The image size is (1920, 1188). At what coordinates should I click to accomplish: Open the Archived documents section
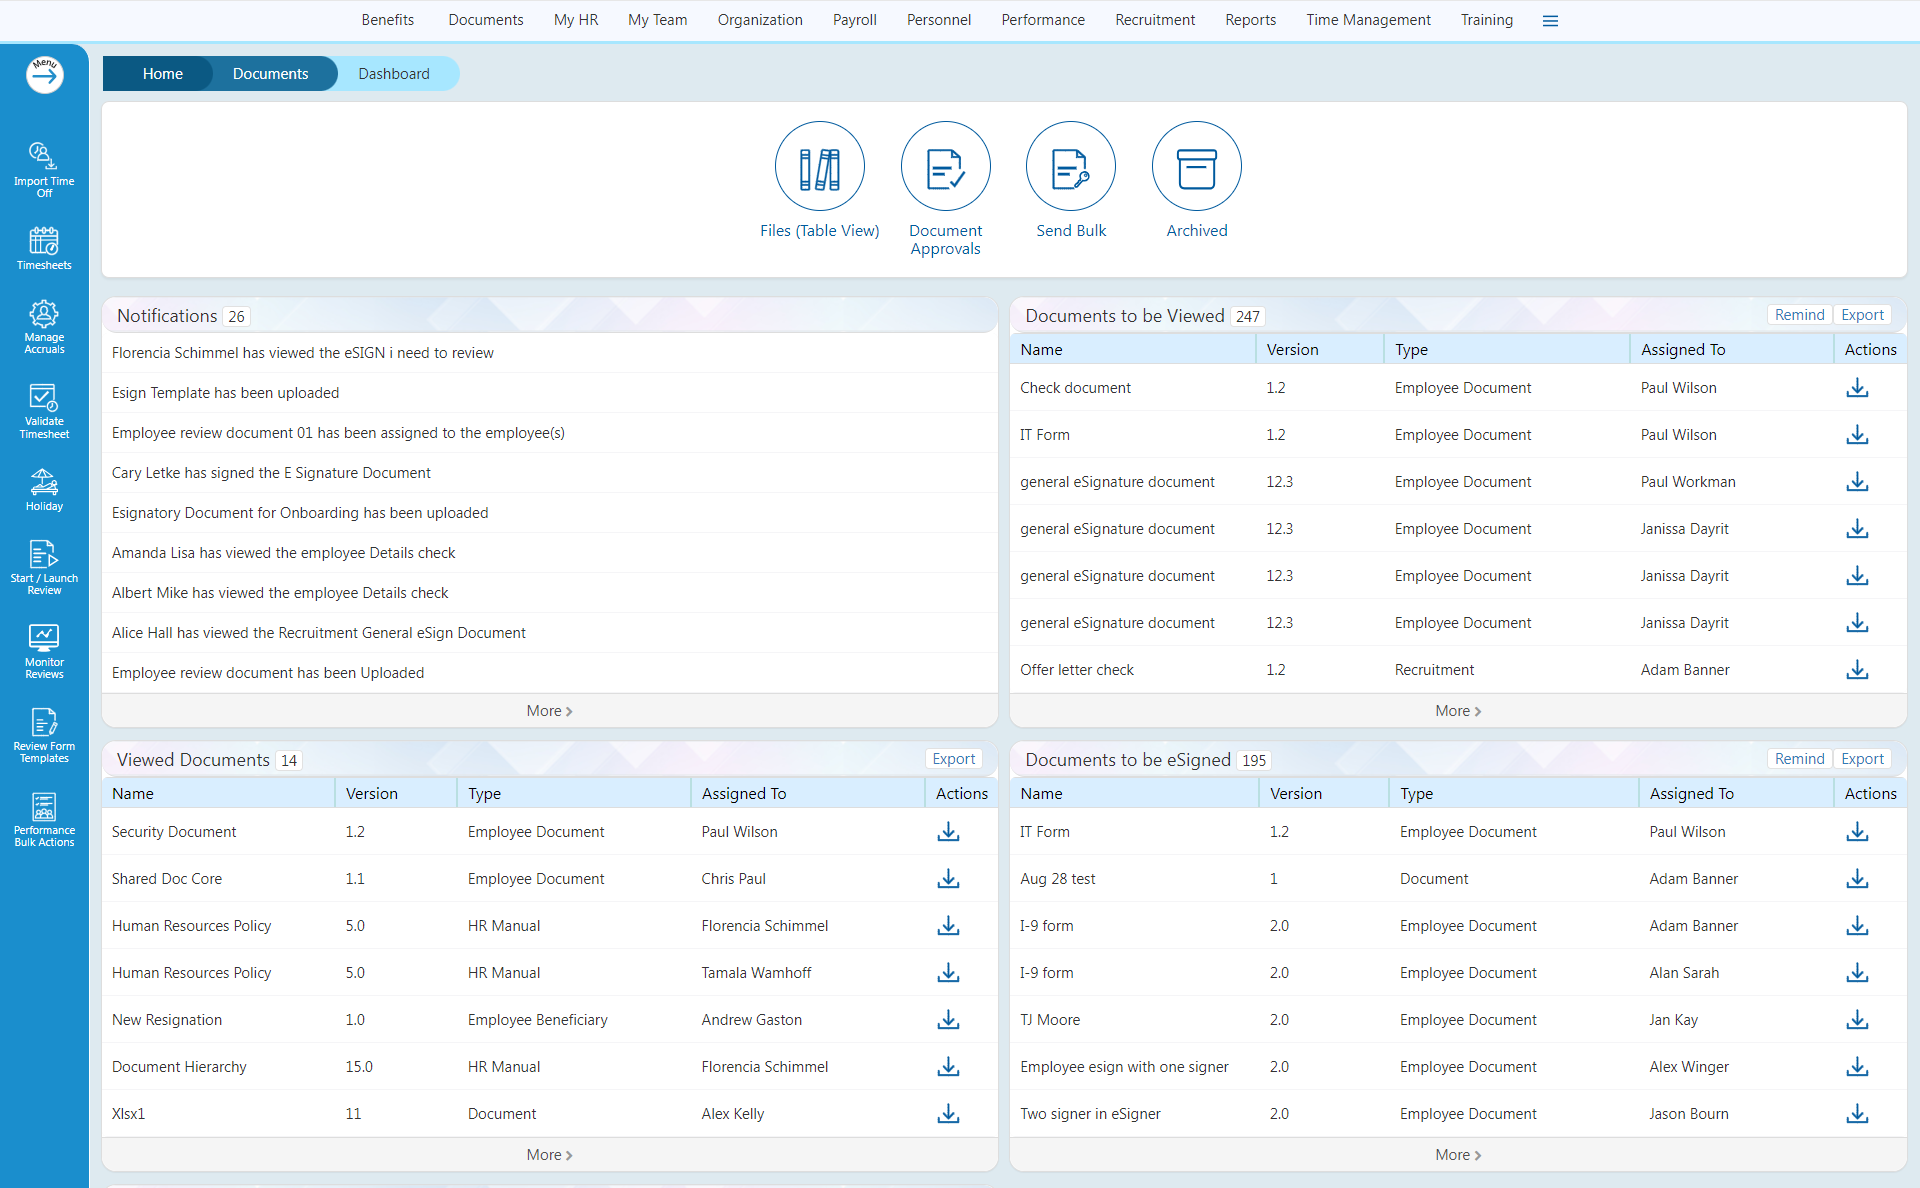[x=1196, y=166]
